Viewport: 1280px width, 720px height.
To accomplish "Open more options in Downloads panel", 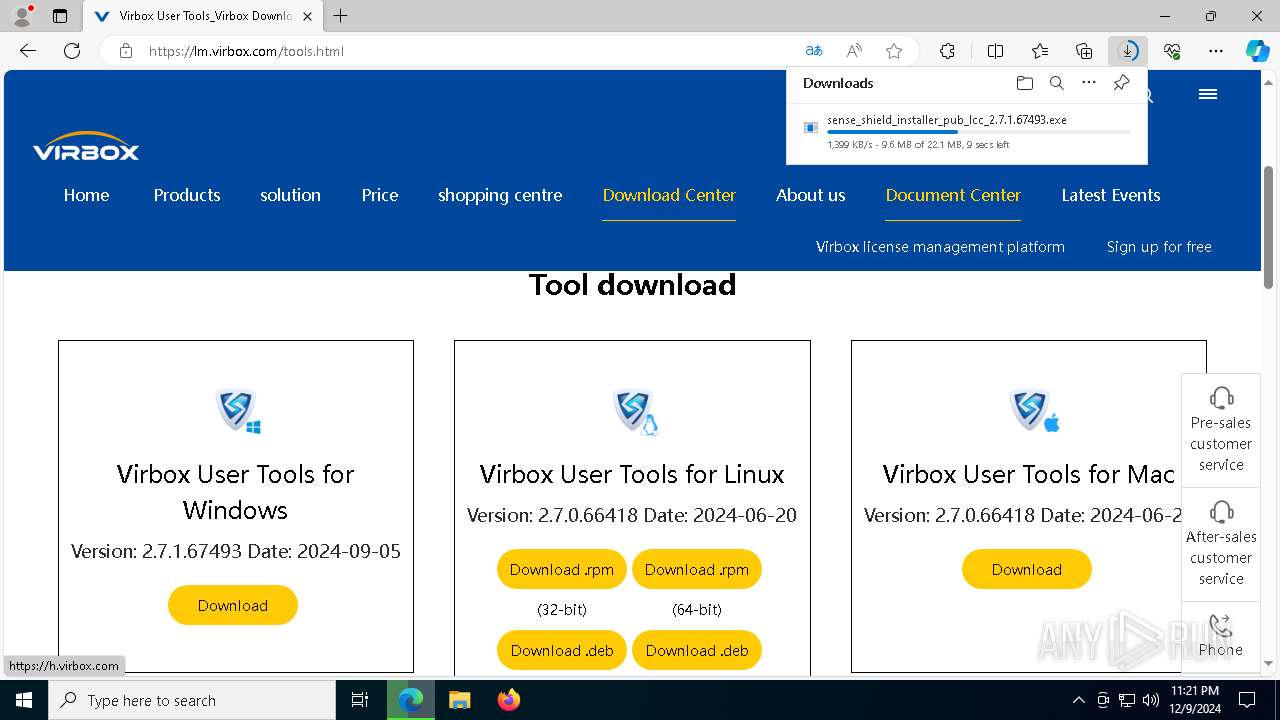I will click(x=1089, y=83).
